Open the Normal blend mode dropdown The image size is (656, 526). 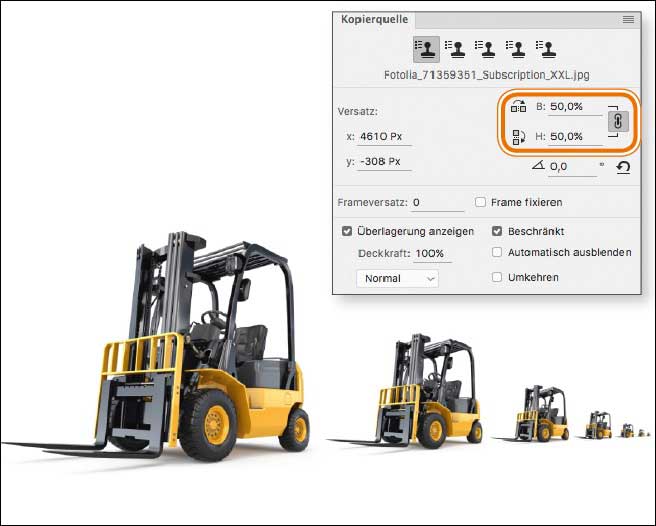tap(397, 279)
